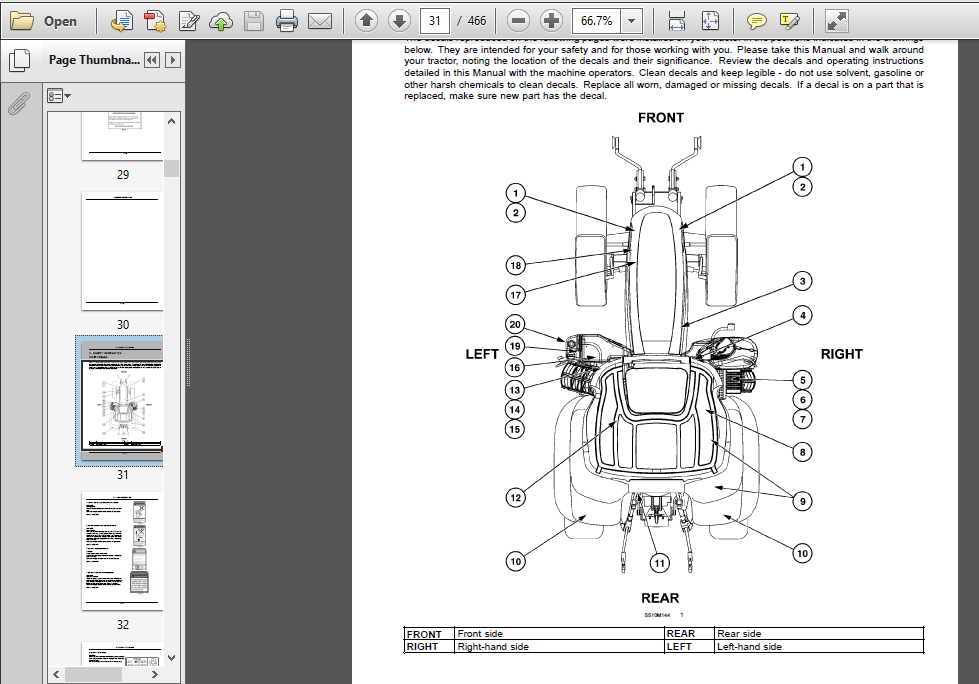The width and height of the screenshot is (979, 684).
Task: Click the Page Thumbnails panel title
Action: pyautogui.click(x=94, y=60)
